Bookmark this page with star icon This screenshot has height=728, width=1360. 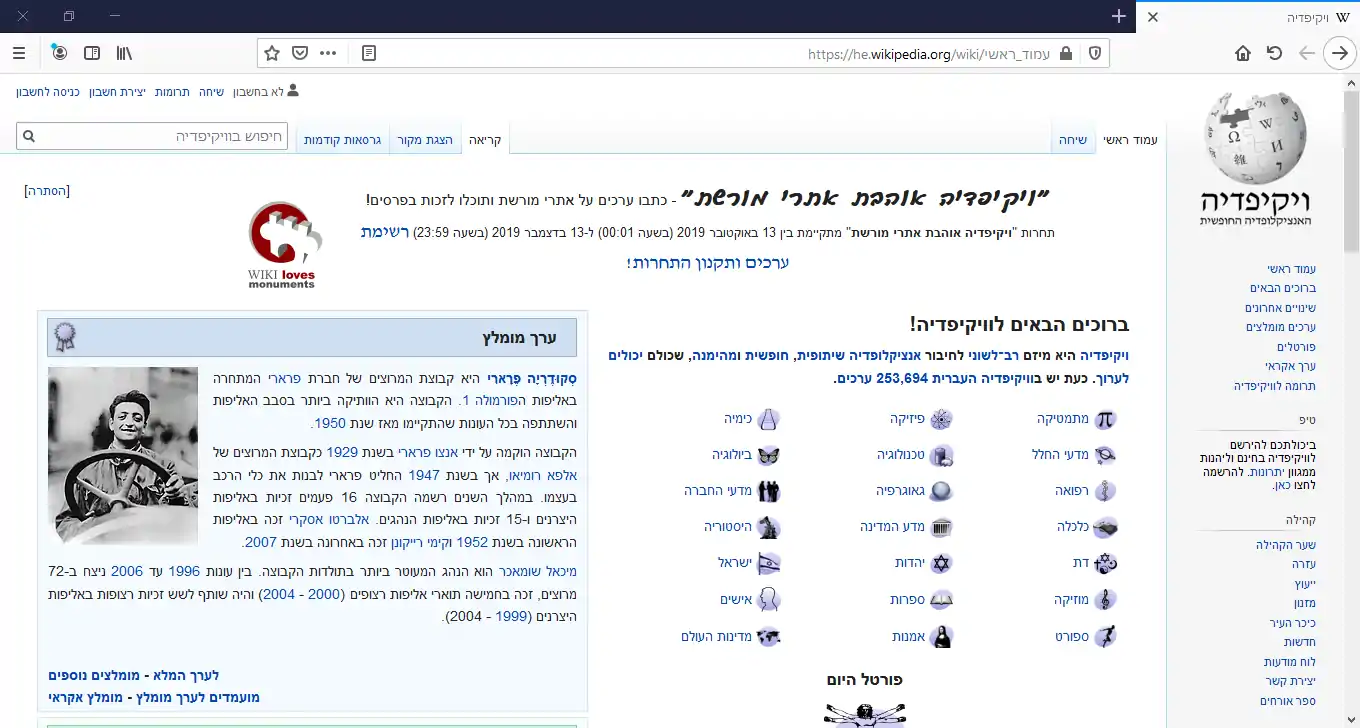point(272,53)
